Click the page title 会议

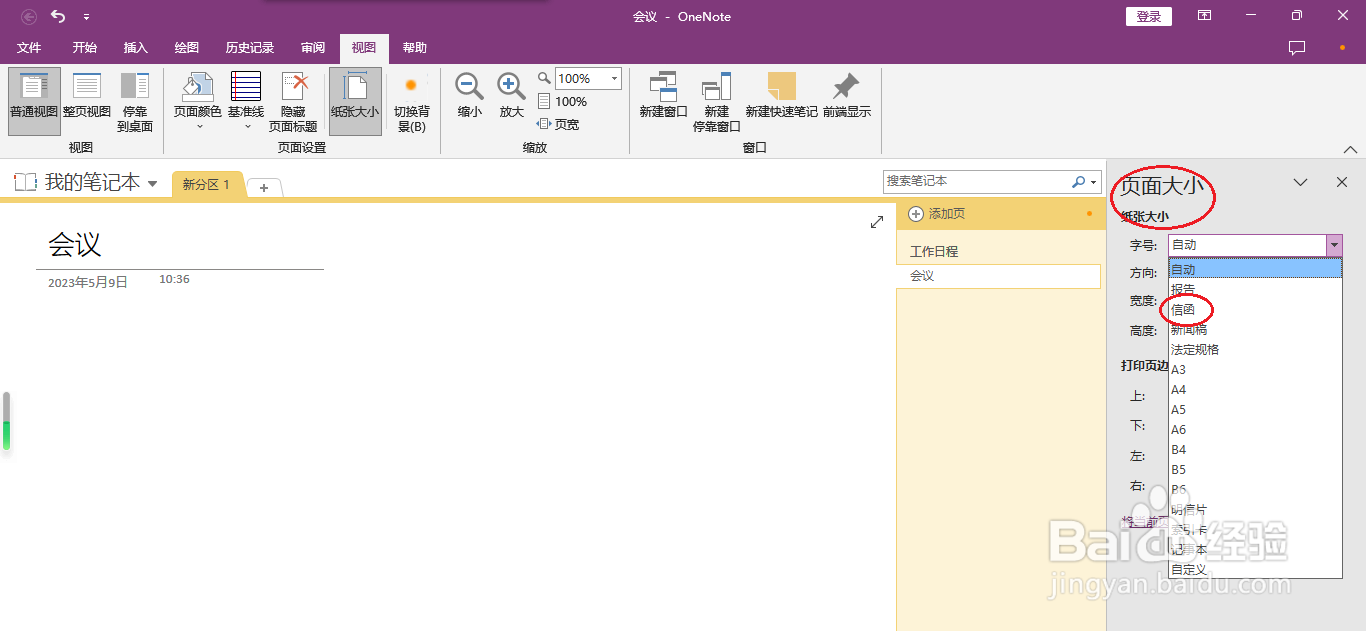click(75, 244)
